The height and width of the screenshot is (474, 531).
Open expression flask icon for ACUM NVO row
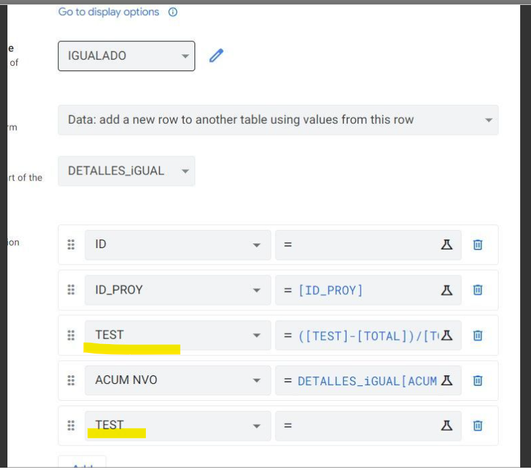(x=447, y=380)
